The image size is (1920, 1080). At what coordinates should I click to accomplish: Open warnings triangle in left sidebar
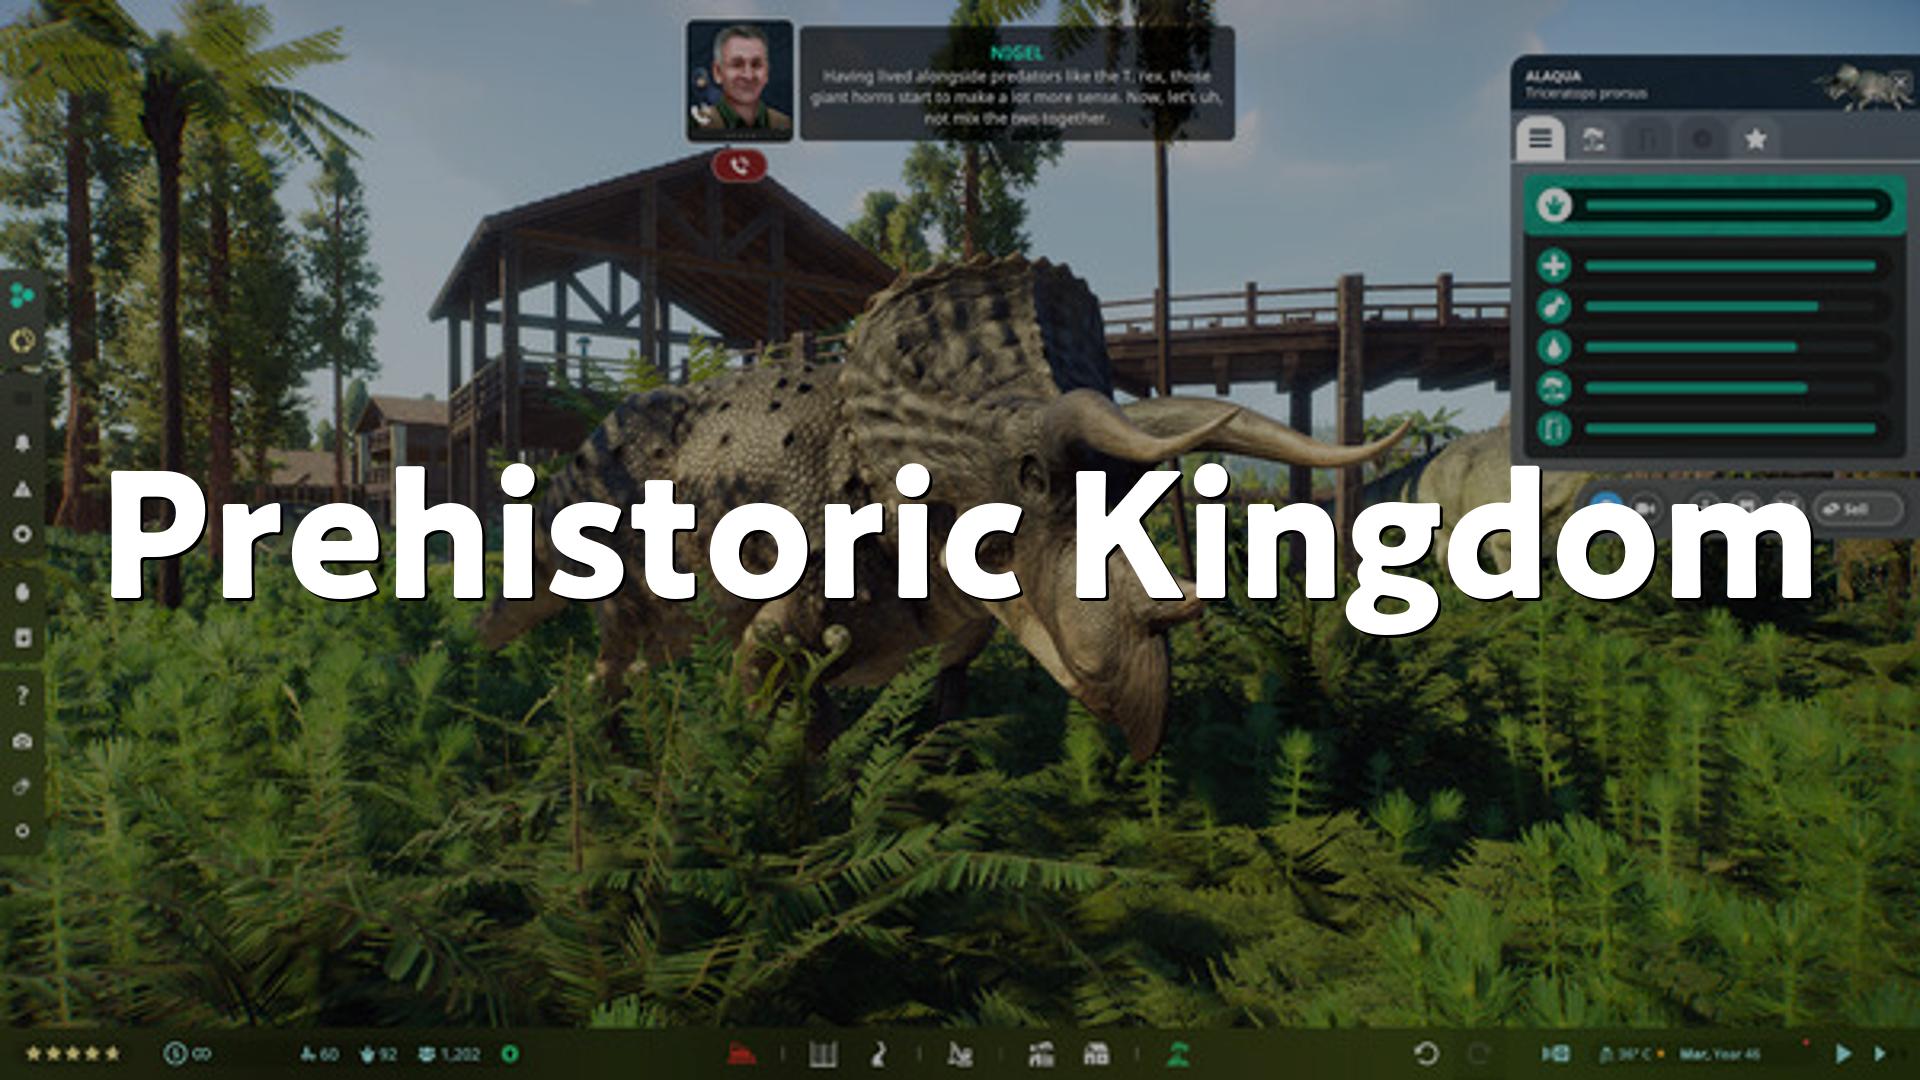23,489
